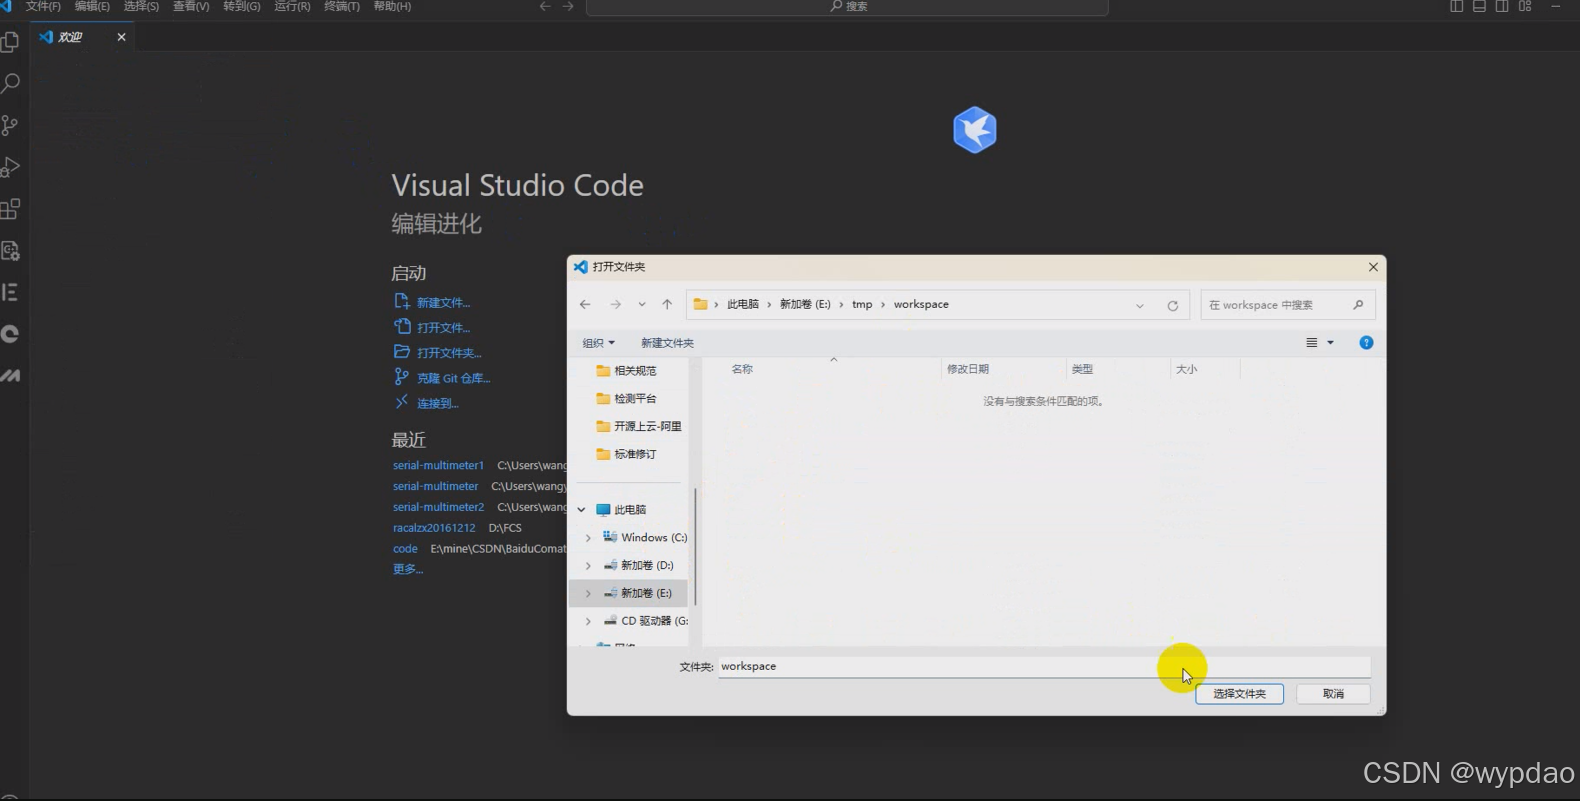
Task: Click back arrow in open folder dialog
Action: [585, 305]
